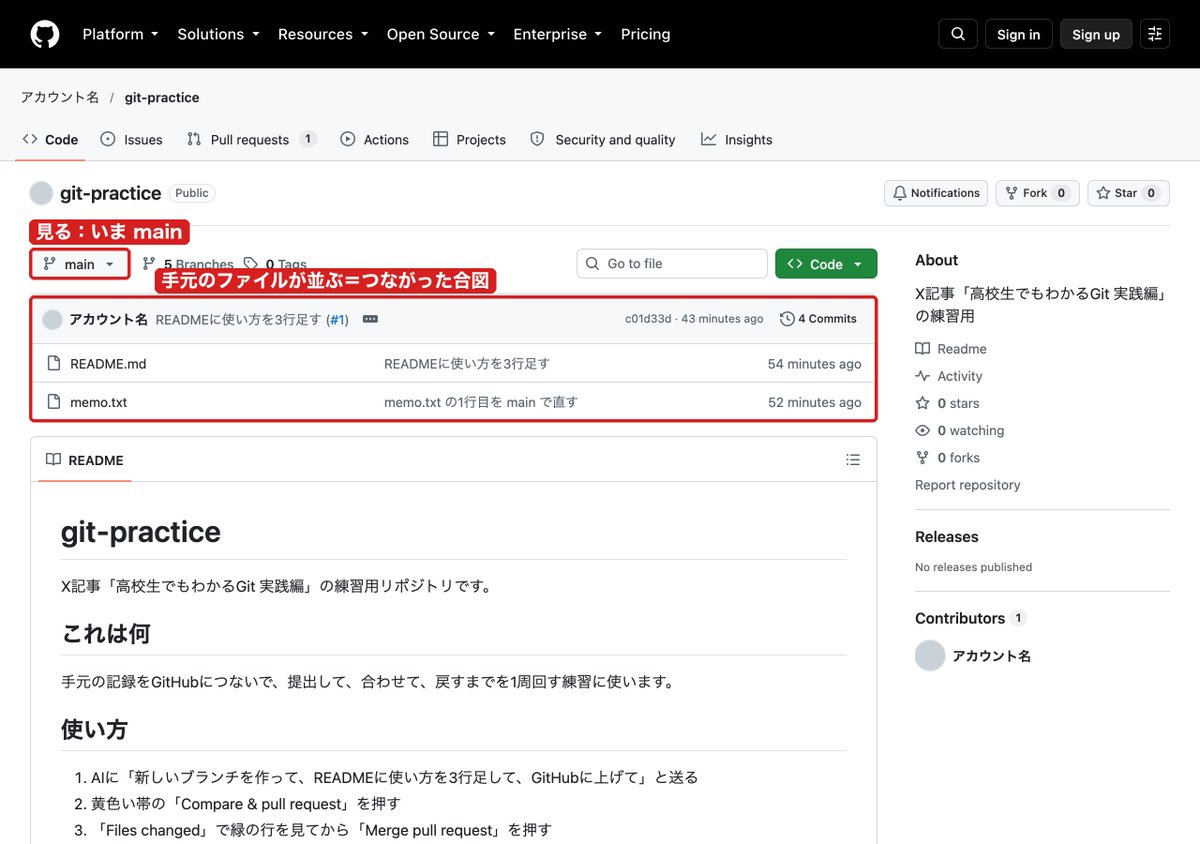The image size is (1200, 844).
Task: Open the main branch selector
Action: click(80, 264)
